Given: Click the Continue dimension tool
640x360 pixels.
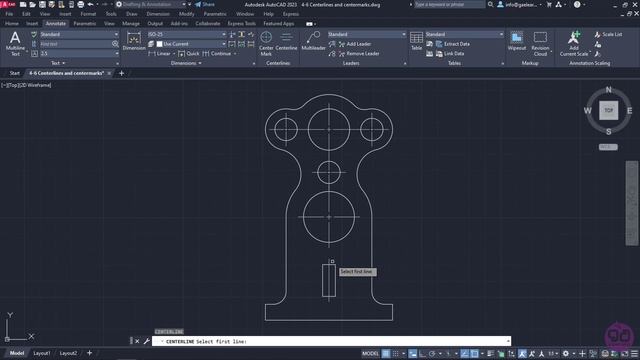Looking at the screenshot, I should [x=217, y=53].
